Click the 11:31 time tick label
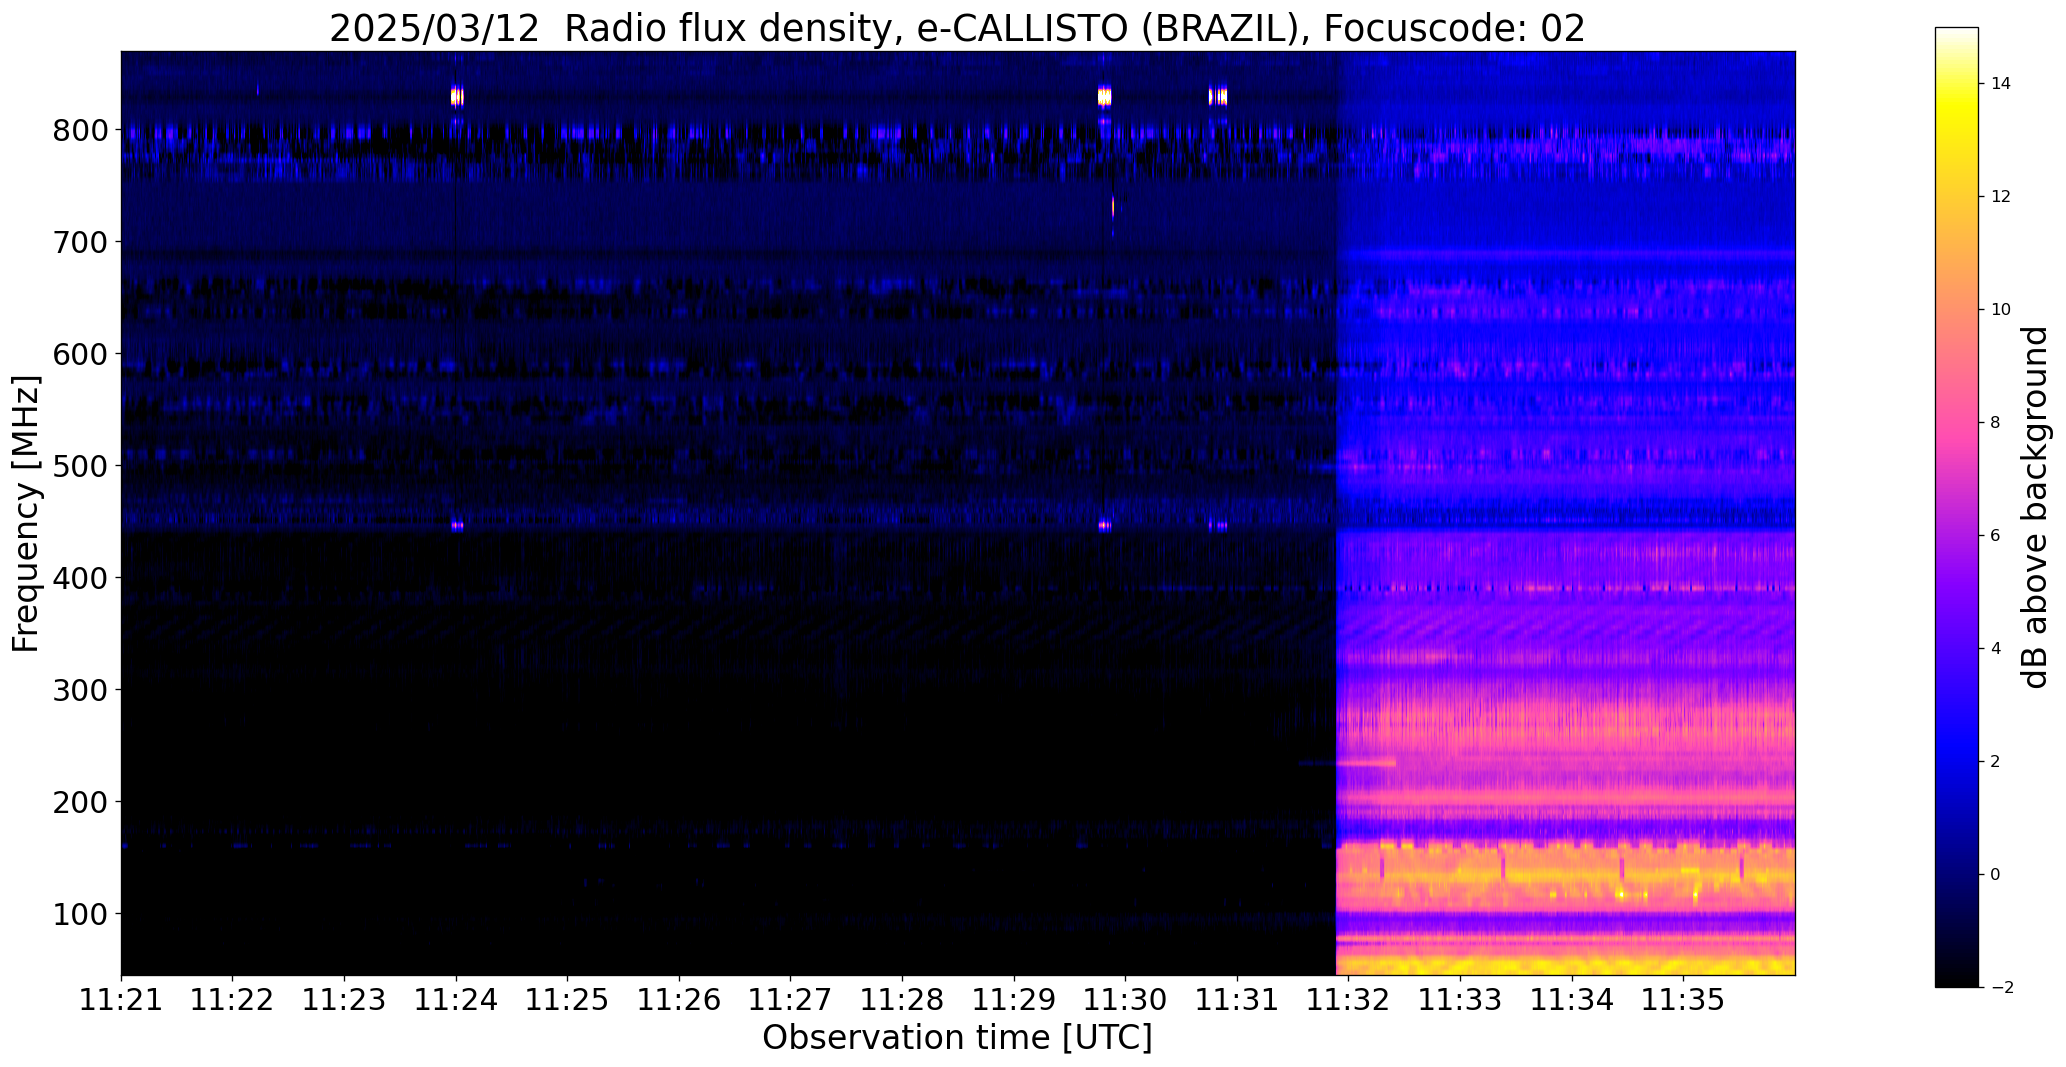The width and height of the screenshot is (2066, 1067). (x=1238, y=999)
